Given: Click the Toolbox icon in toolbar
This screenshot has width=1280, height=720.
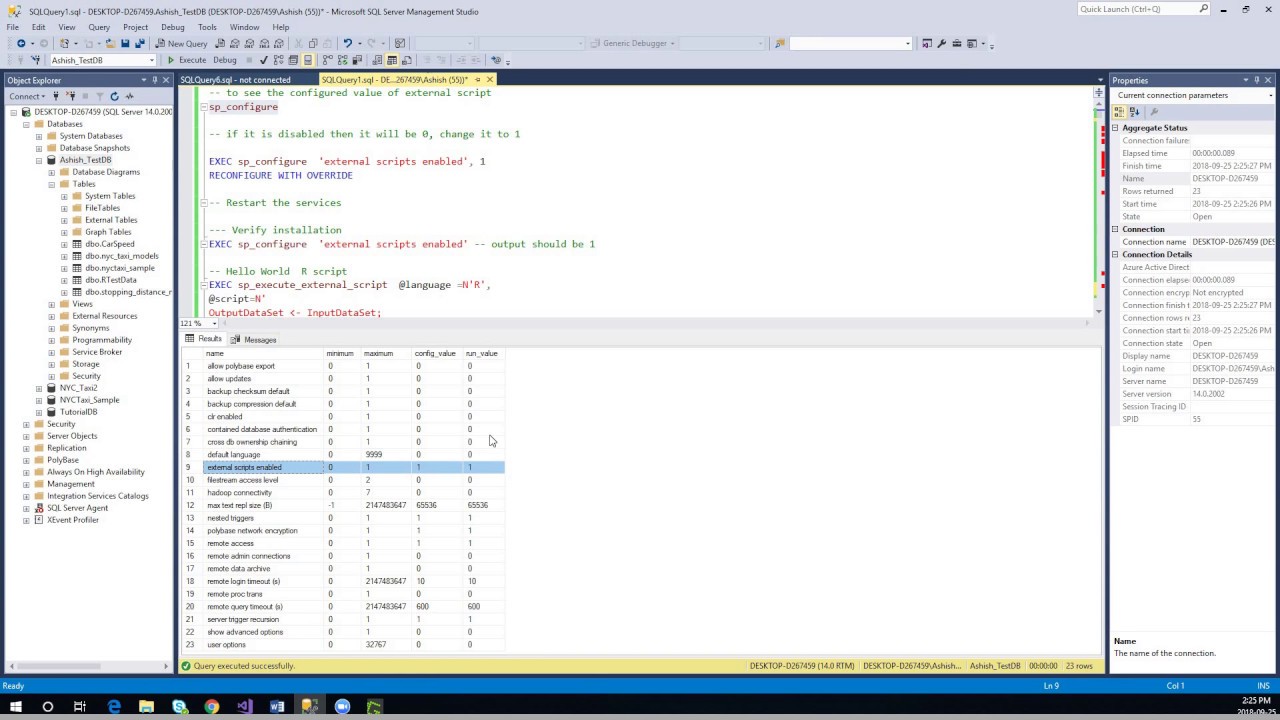Looking at the screenshot, I should click(957, 44).
